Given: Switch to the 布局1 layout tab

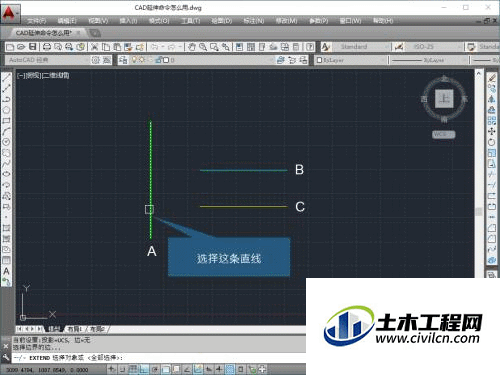Looking at the screenshot, I should point(74,329).
